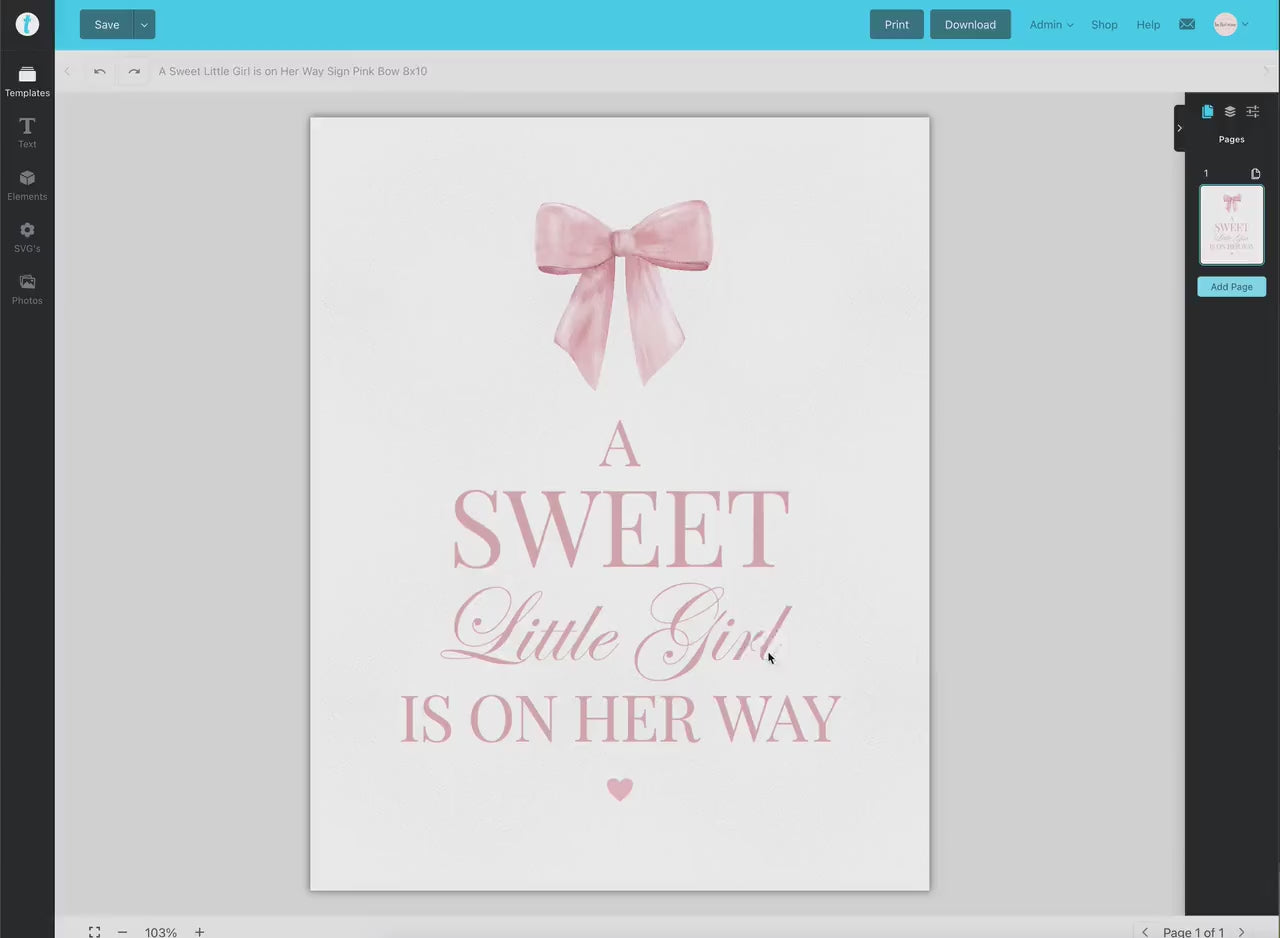This screenshot has height=938, width=1280.
Task: Switch to the Pages panel icon
Action: pos(1207,111)
